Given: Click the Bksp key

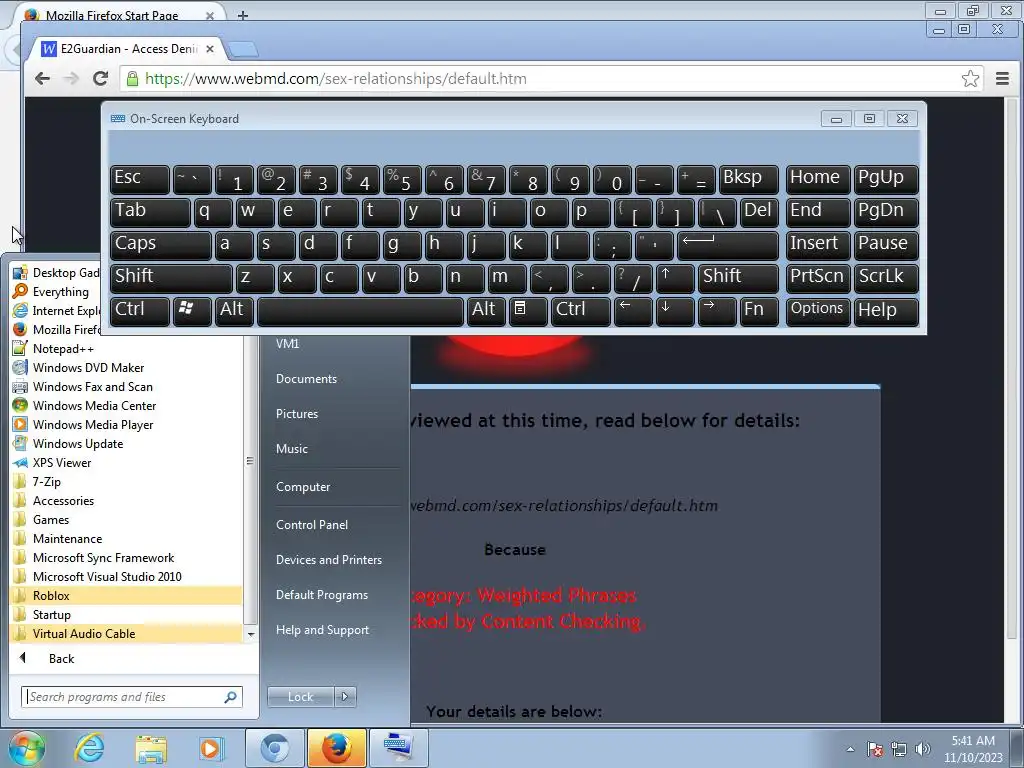Looking at the screenshot, I should pos(748,179).
